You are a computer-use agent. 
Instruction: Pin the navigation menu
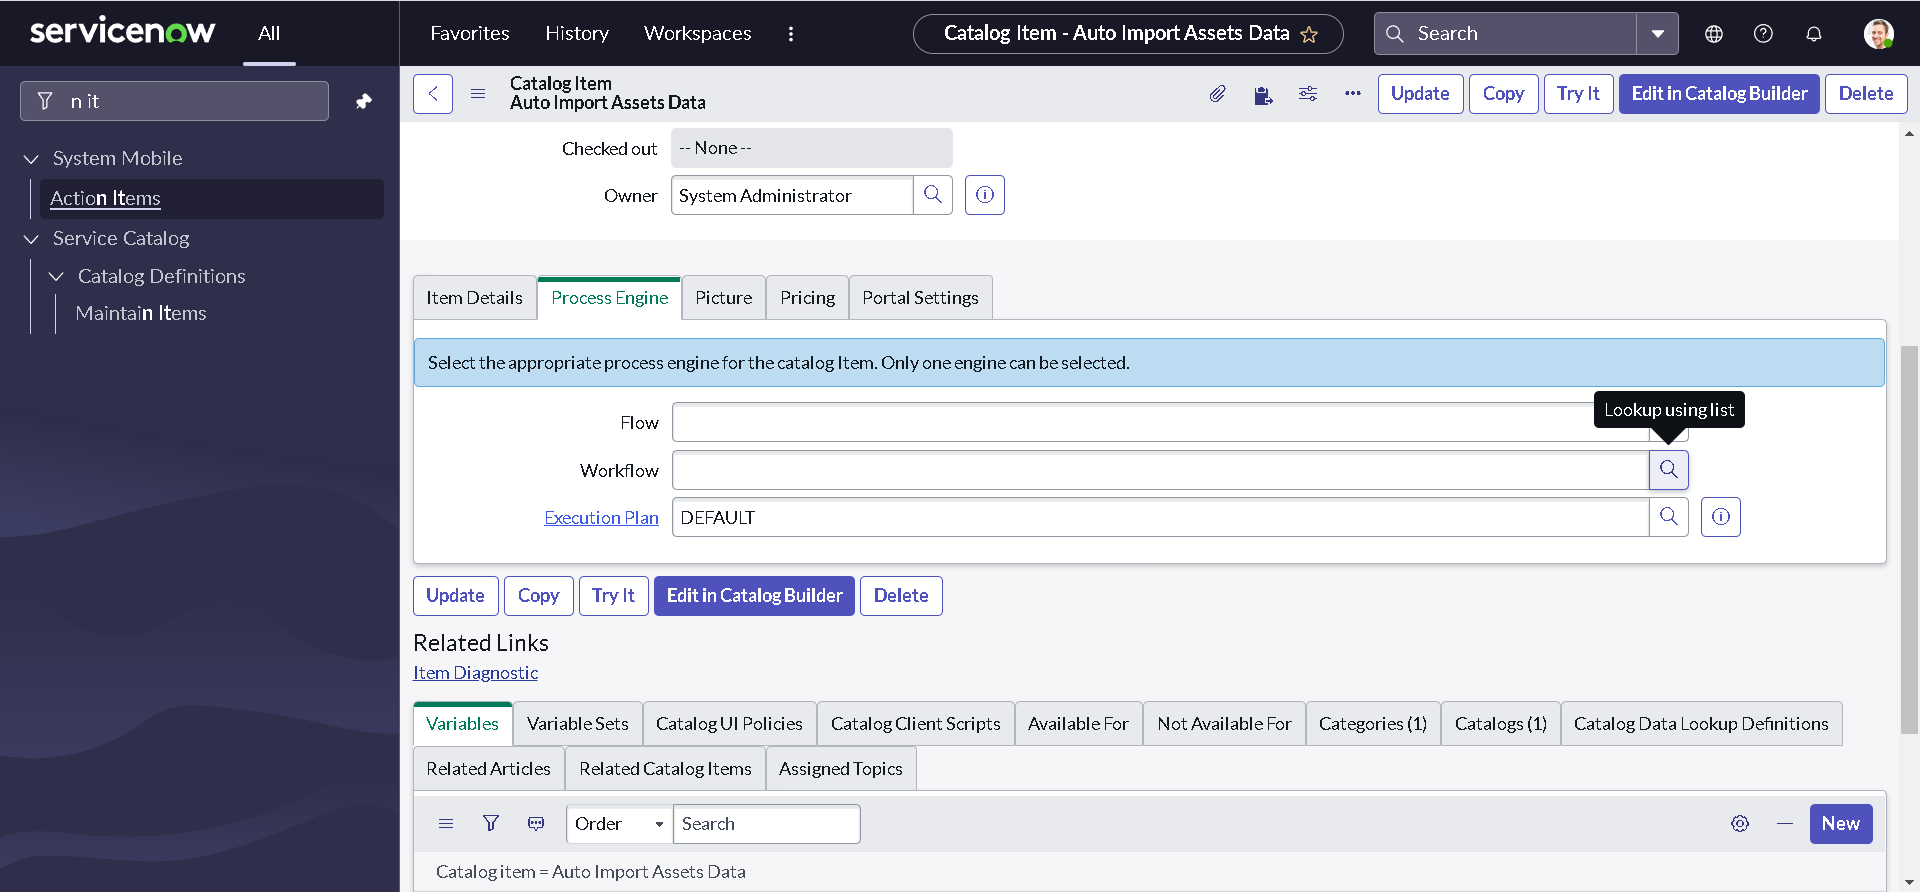pos(364,101)
